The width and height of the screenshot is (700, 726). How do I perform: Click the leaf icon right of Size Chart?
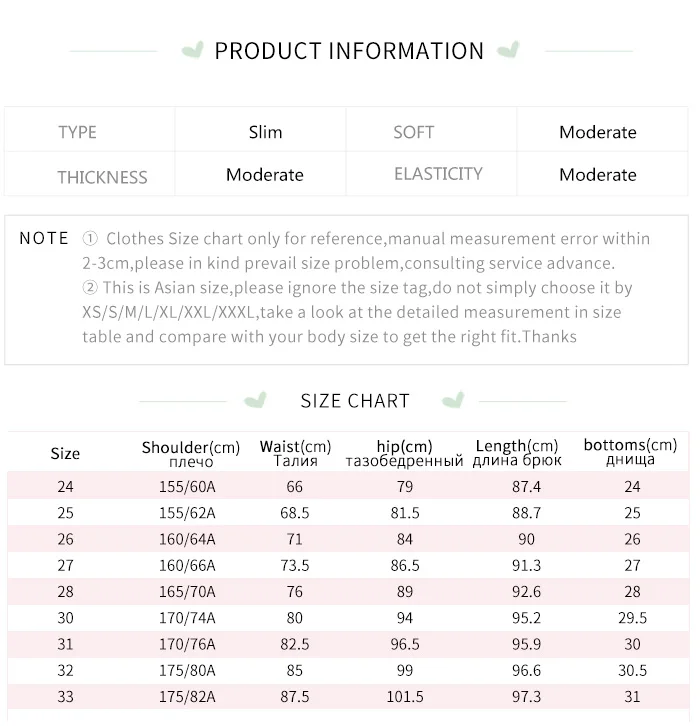453,400
